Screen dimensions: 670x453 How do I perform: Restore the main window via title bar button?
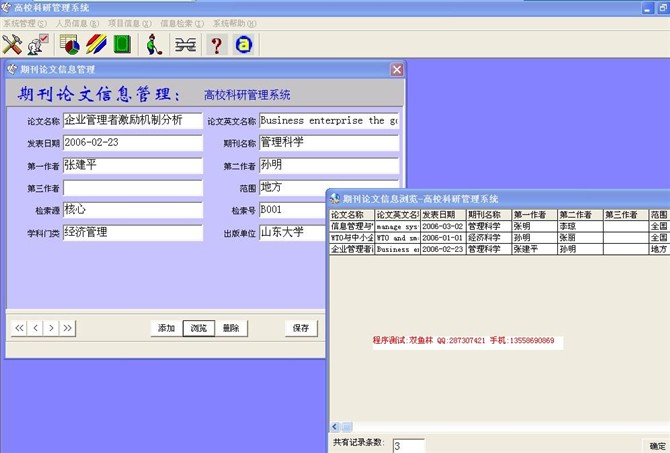(664, 8)
